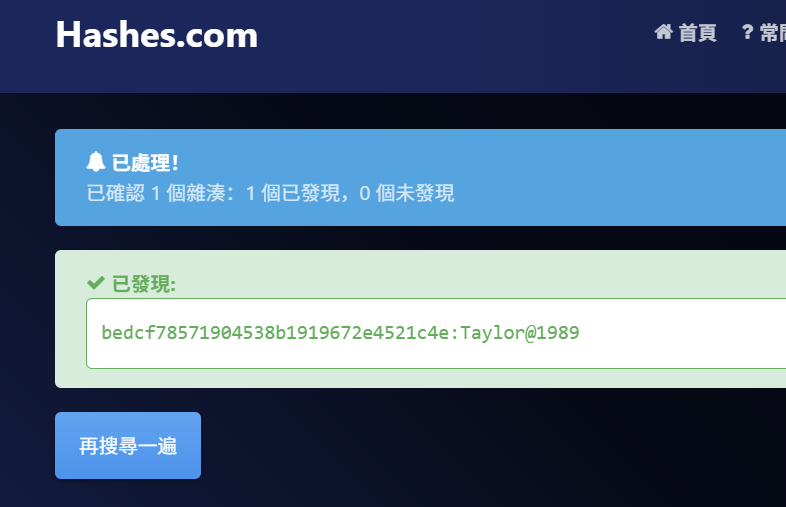786x507 pixels.
Task: Open the 常問 menu item
Action: tap(772, 33)
